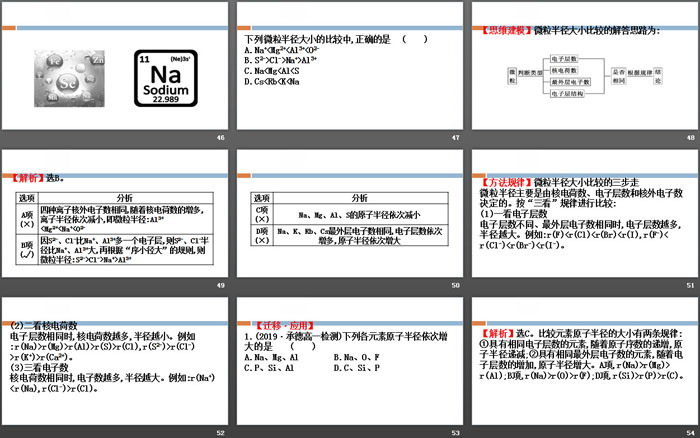Click the line (2)二看核电荷数
This screenshot has height=438, width=700.
coord(44,325)
